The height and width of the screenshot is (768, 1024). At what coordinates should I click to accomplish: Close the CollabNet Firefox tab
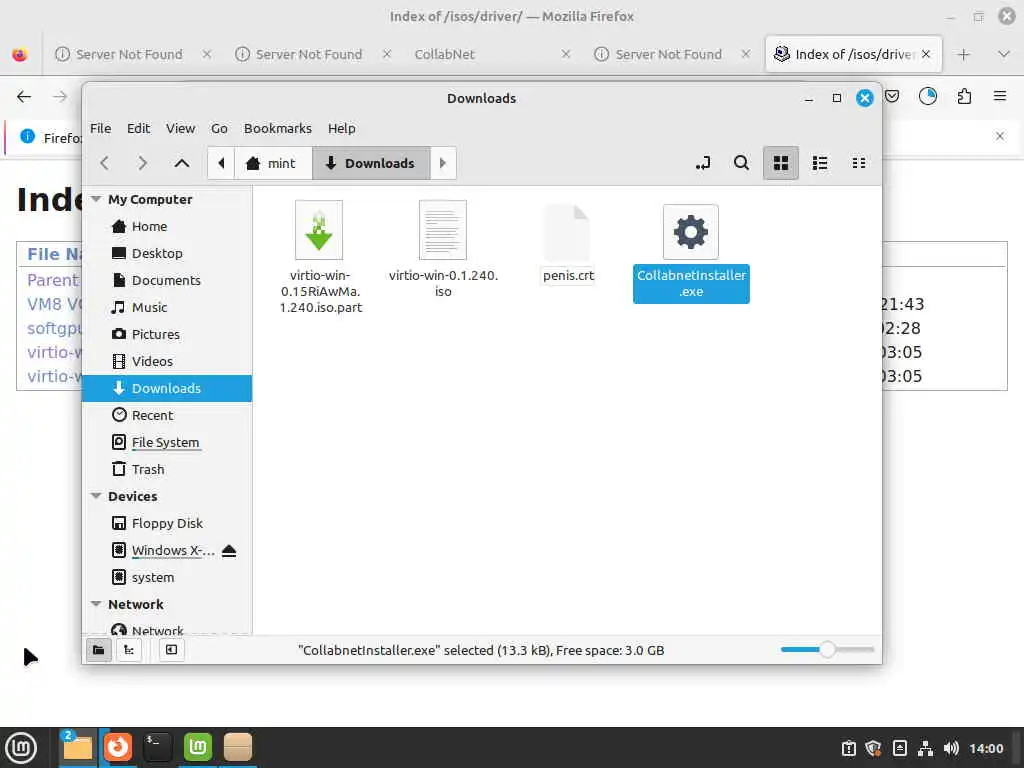pyautogui.click(x=566, y=54)
